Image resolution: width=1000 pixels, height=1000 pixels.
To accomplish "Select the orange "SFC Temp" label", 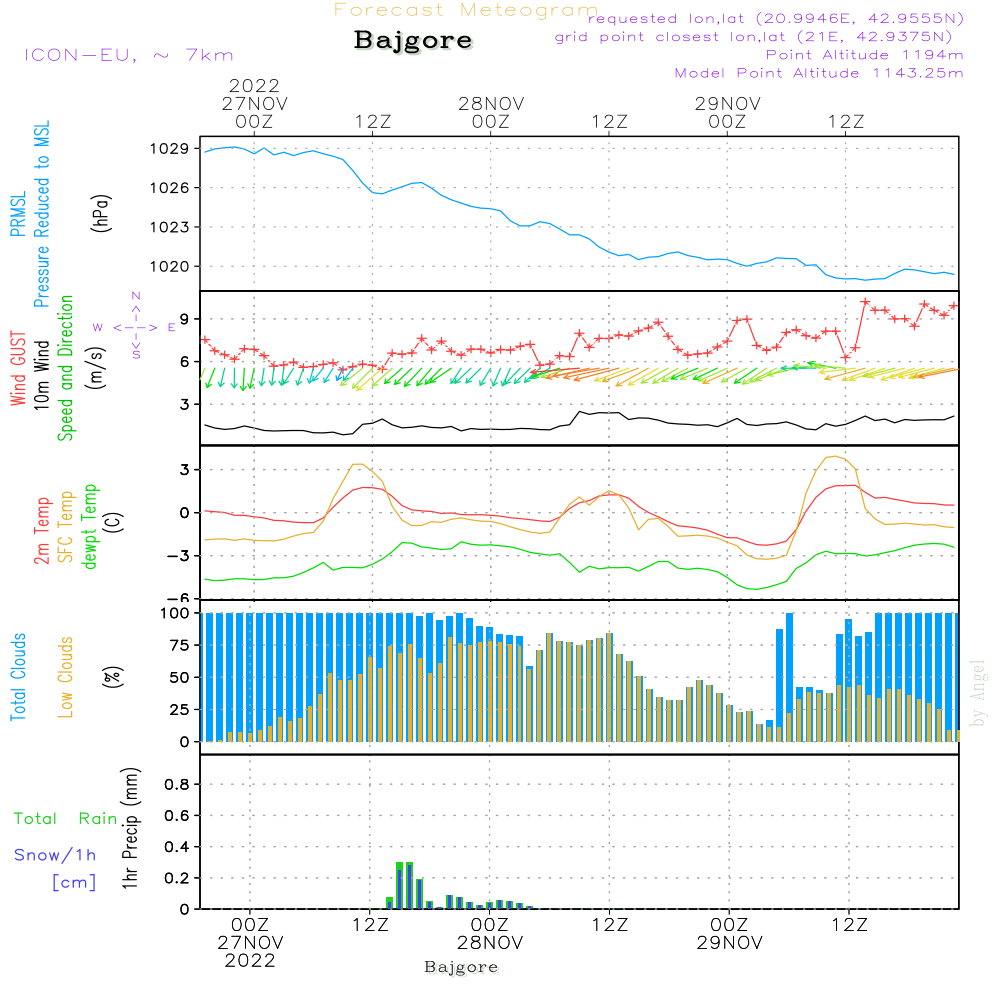I will click(x=66, y=527).
